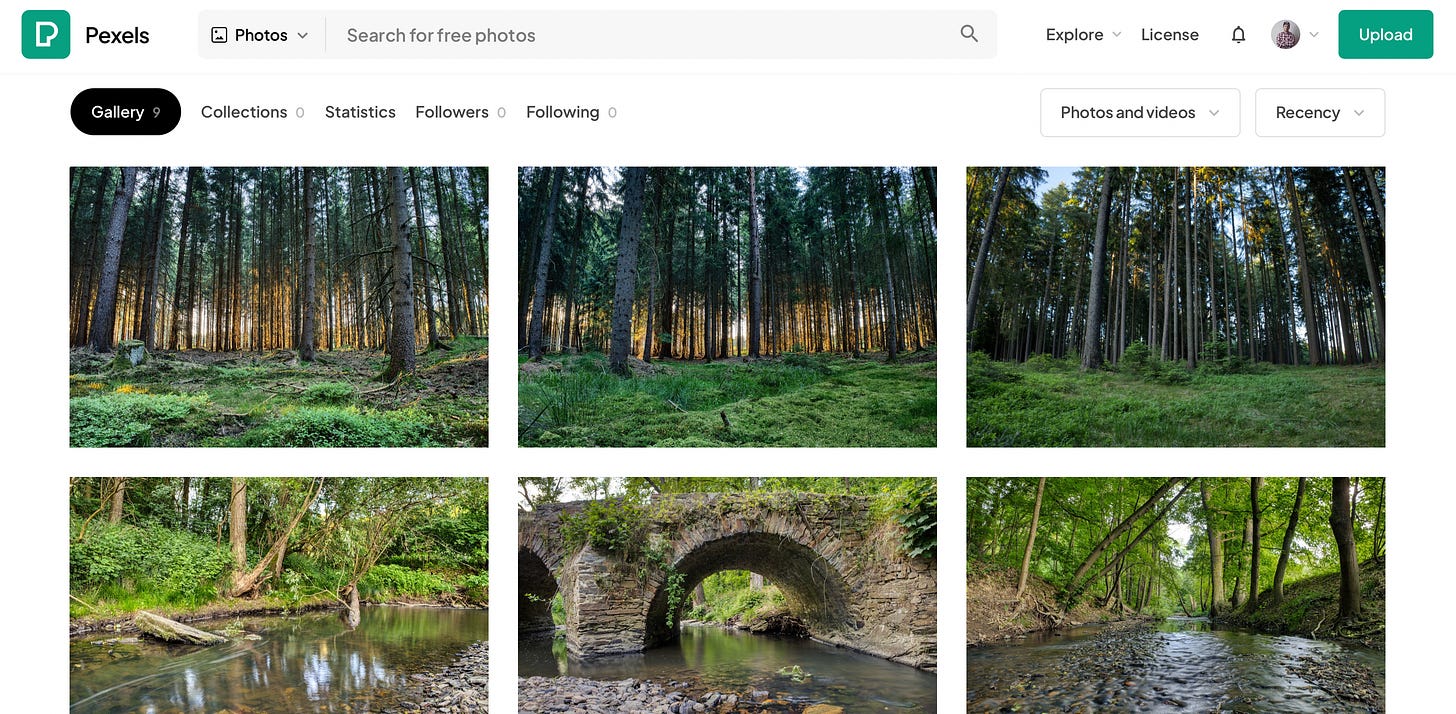Focus the Search for free photos field
The height and width of the screenshot is (714, 1456).
pyautogui.click(x=640, y=35)
